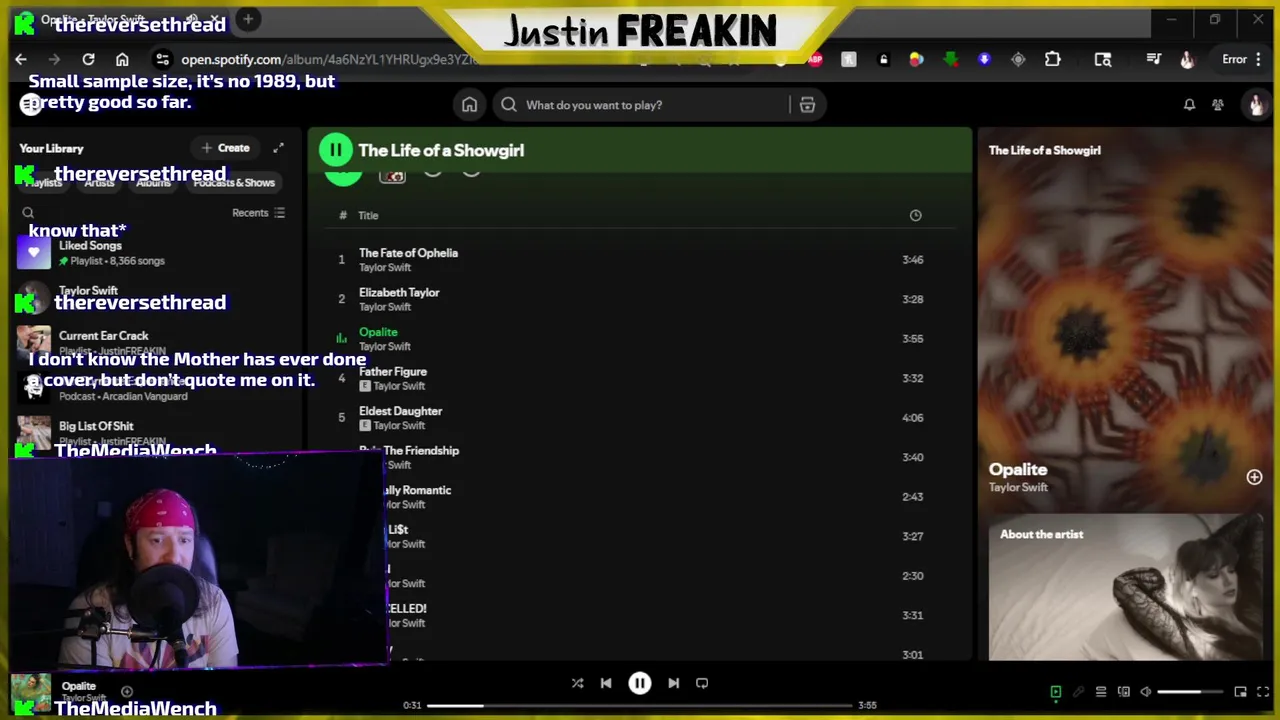The height and width of the screenshot is (720, 1280).
Task: Open the mini player icon
Action: click(1241, 692)
